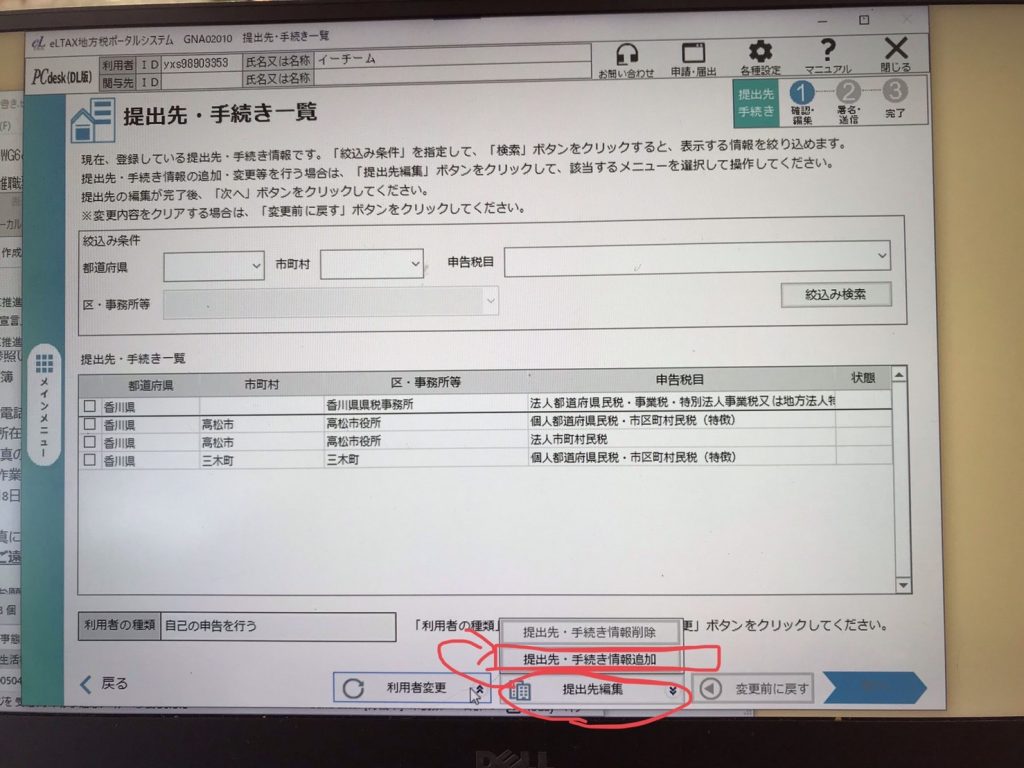
Task: Open the 申請・届出 window icon
Action: [693, 60]
